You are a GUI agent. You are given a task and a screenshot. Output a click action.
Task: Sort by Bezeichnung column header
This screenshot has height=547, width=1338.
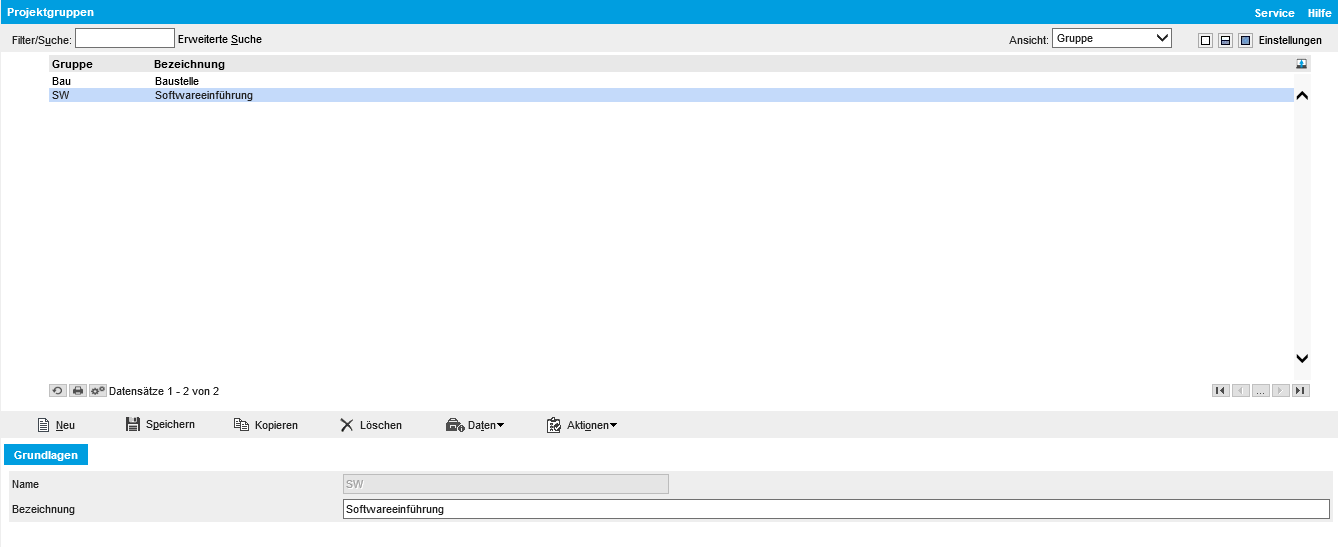click(189, 64)
